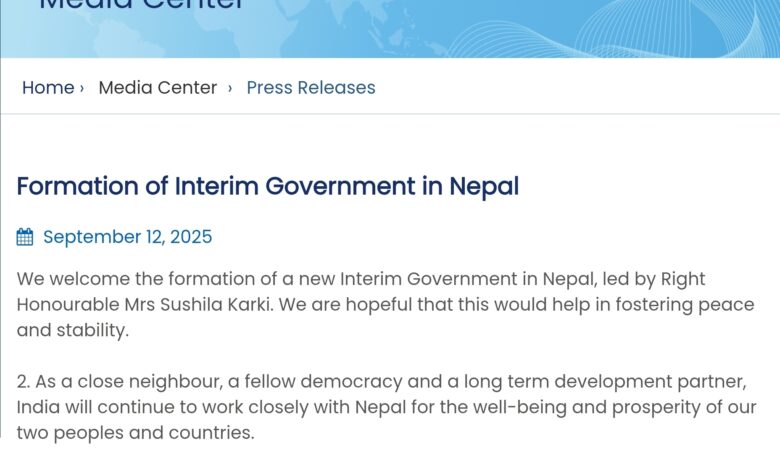Click the chevron separator after Media Center breadcrumb
The height and width of the screenshot is (470, 780).
[230, 88]
